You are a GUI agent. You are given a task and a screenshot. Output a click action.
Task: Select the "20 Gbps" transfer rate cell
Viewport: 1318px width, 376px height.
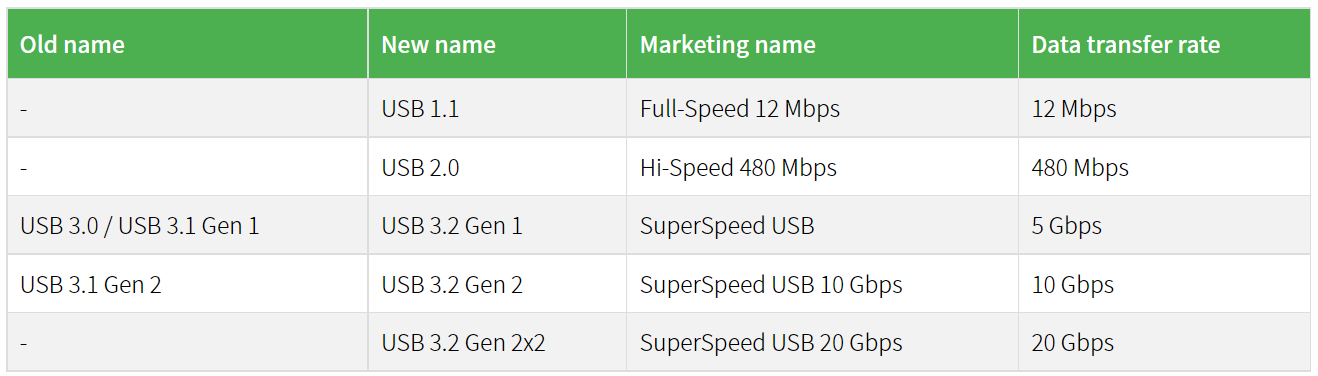1164,342
